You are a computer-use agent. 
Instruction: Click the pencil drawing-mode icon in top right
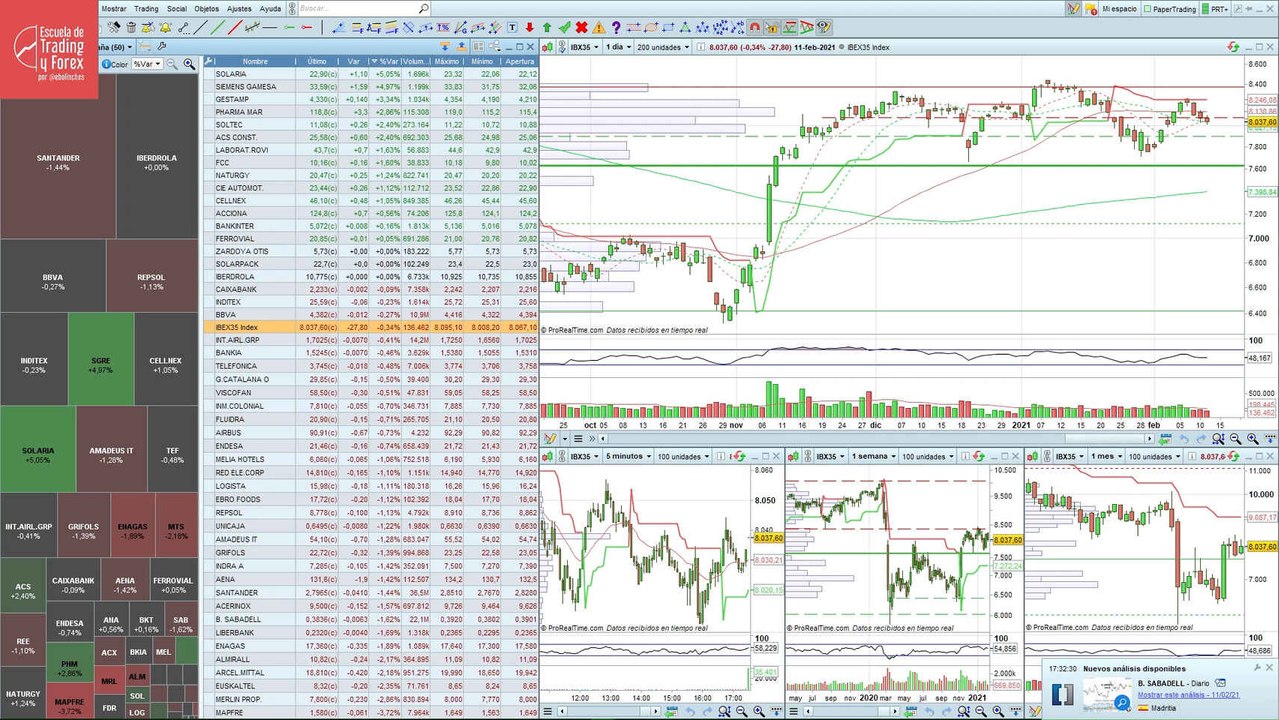coord(1073,8)
